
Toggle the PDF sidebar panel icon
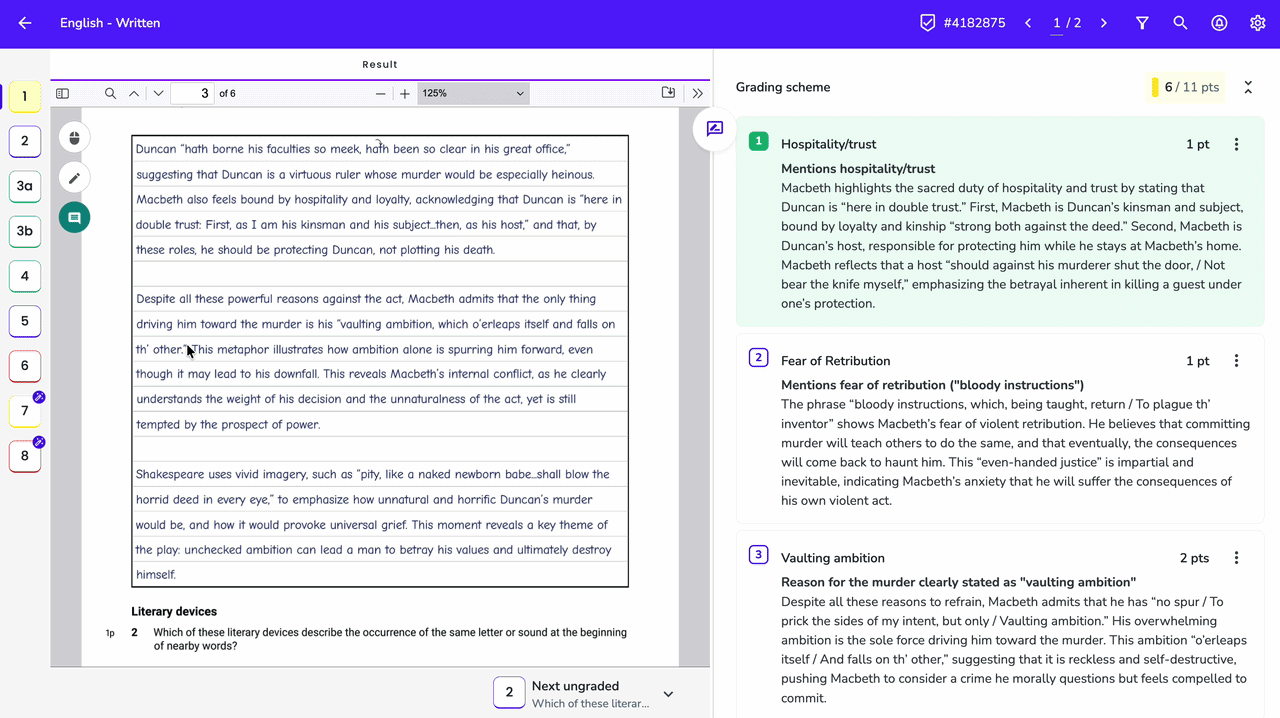click(x=63, y=94)
